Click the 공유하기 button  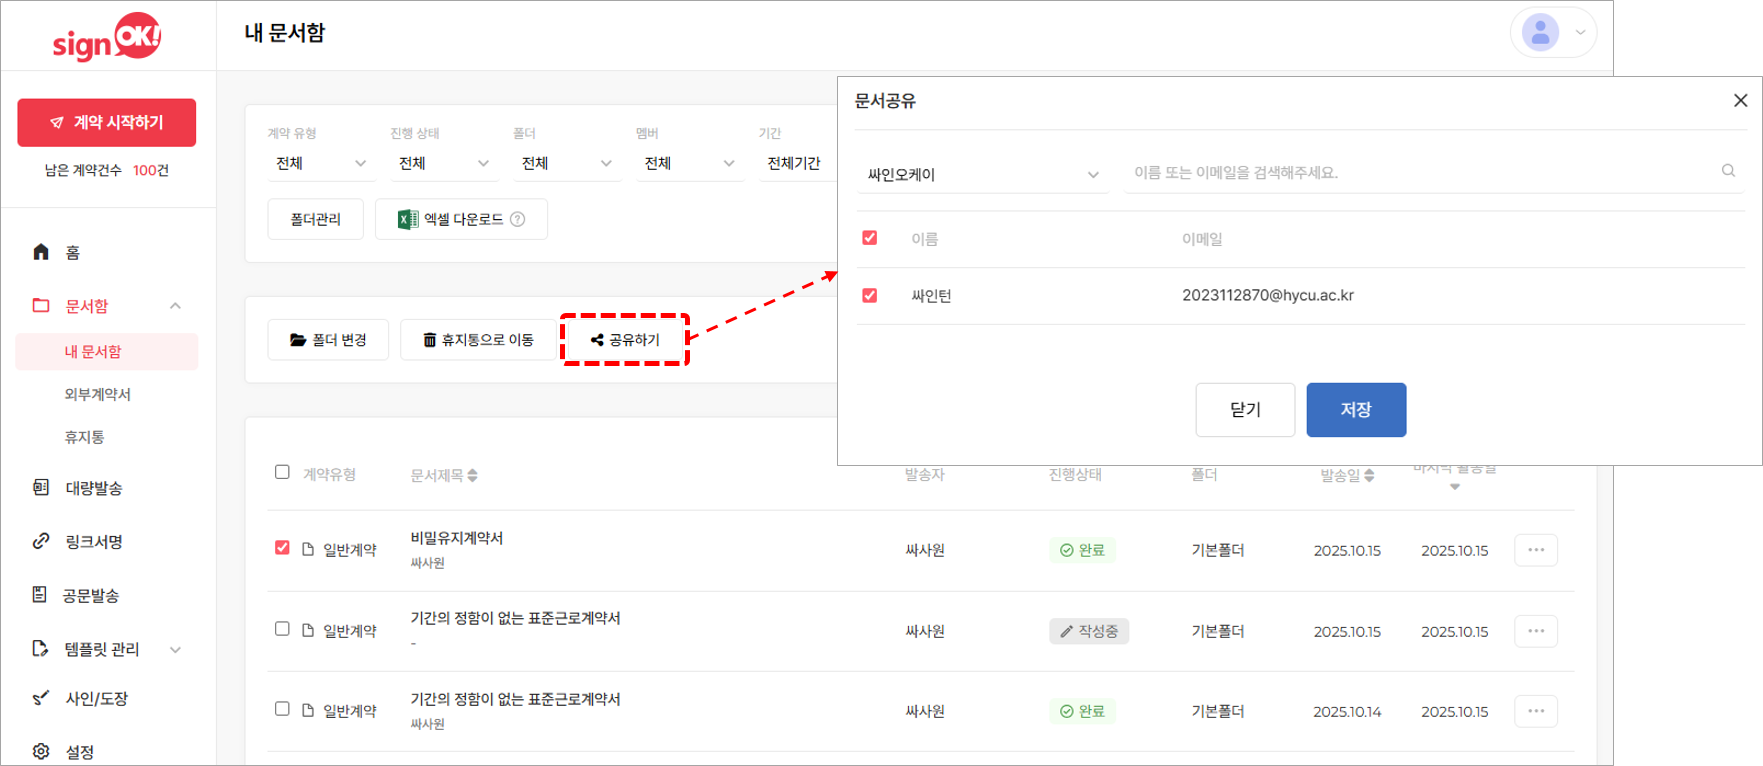click(625, 340)
